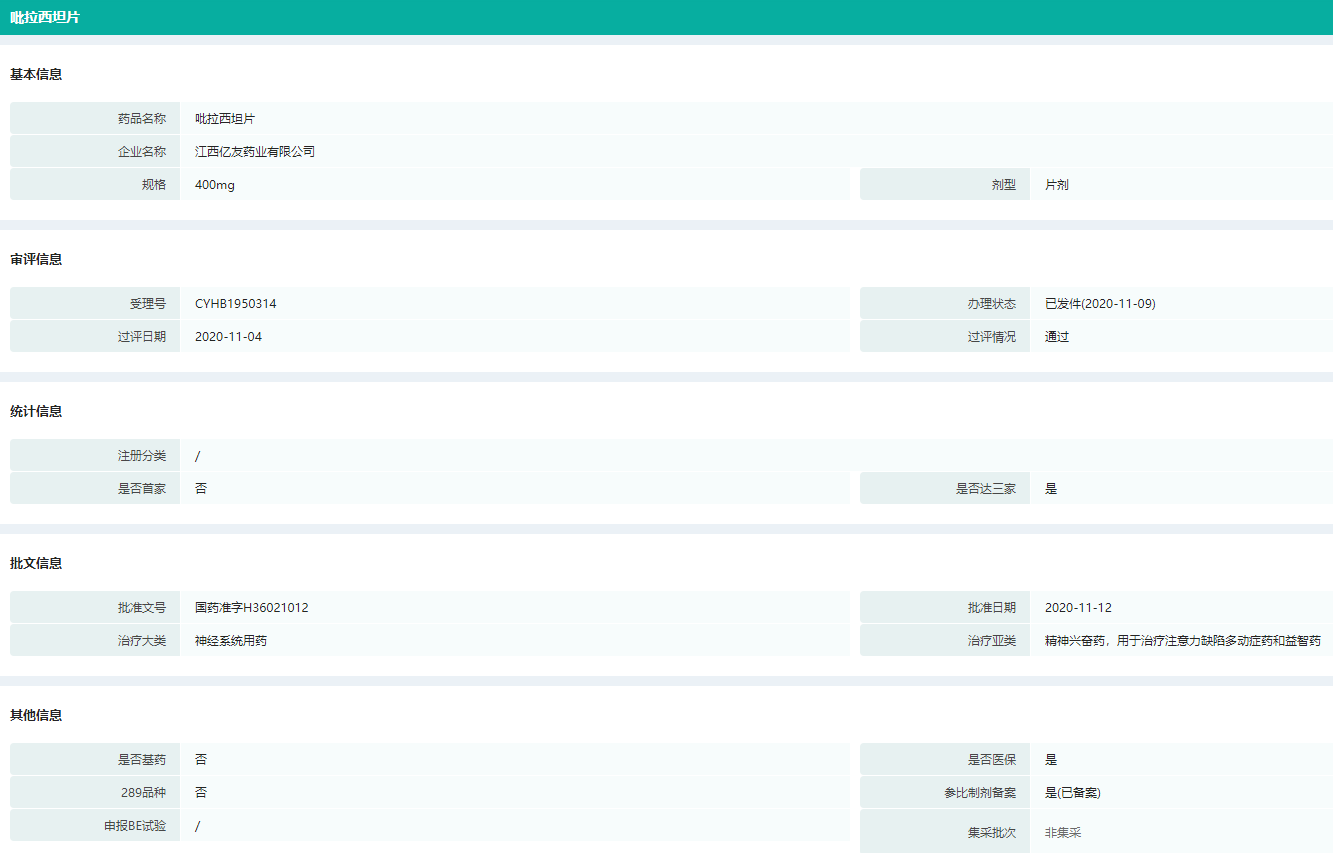The width and height of the screenshot is (1333, 853).
Task: Click approval number 国药准字H36021012
Action: point(252,608)
